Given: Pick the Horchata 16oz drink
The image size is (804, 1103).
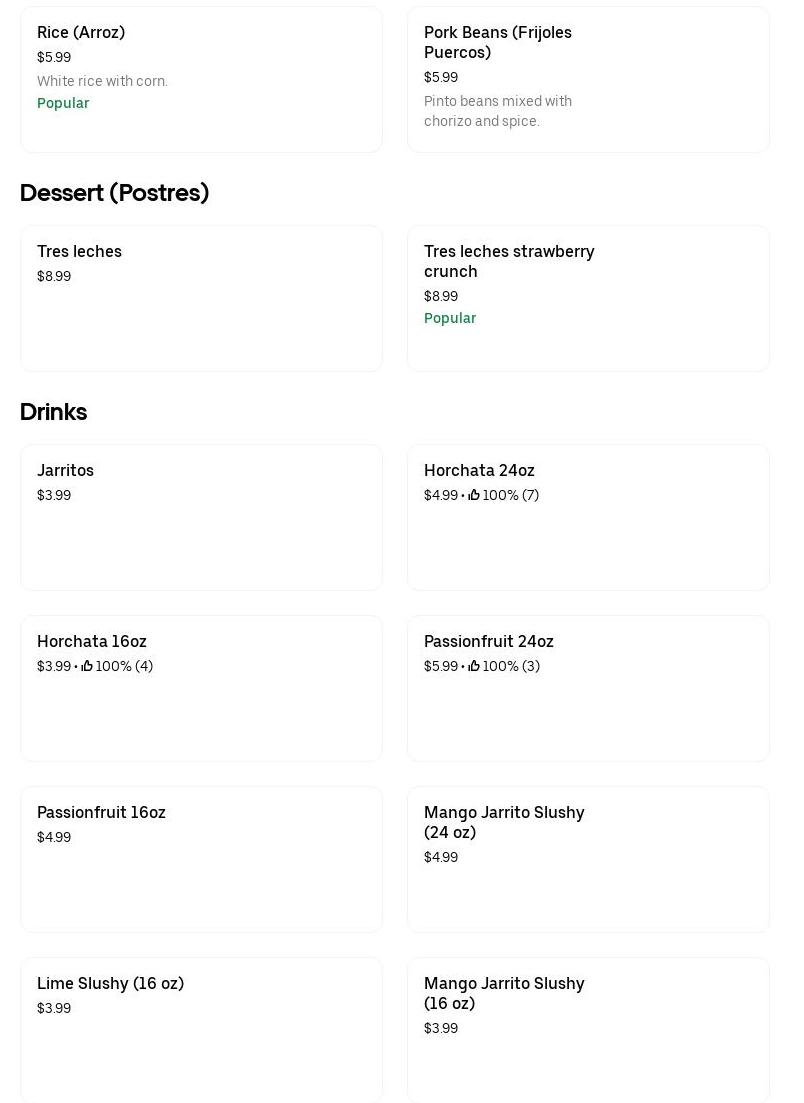Looking at the screenshot, I should tap(201, 700).
